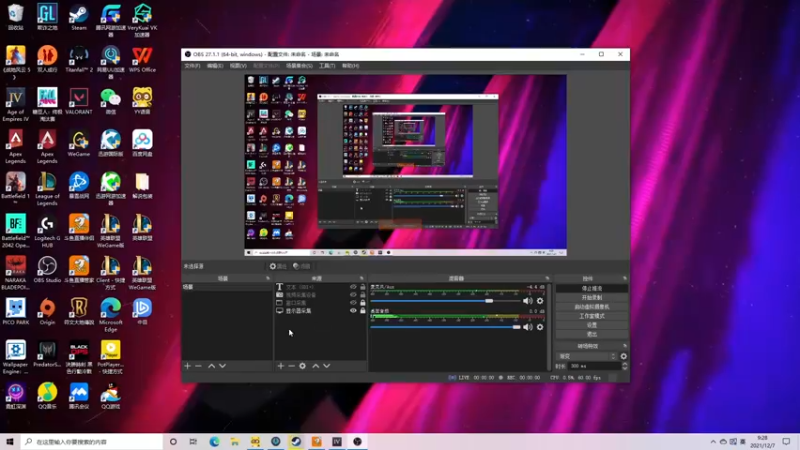The height and width of the screenshot is (450, 800).
Task: Move the selected source up
Action: pos(316,366)
